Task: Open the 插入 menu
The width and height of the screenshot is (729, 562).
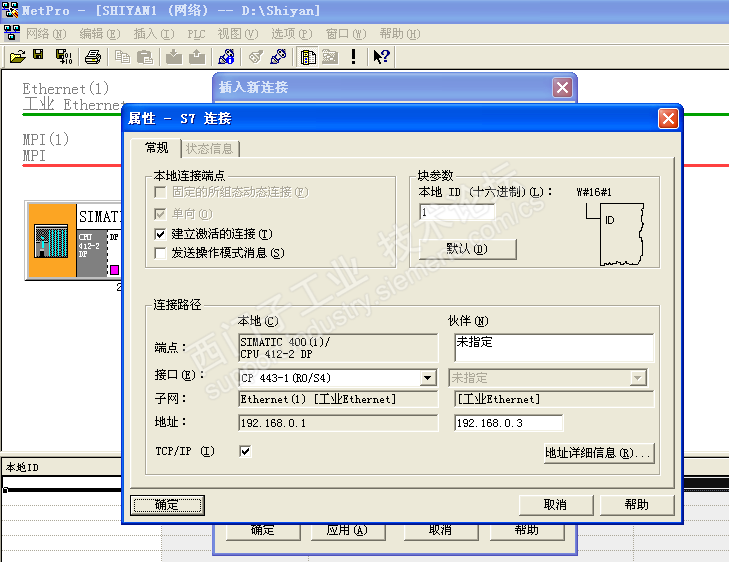Action: (x=154, y=34)
